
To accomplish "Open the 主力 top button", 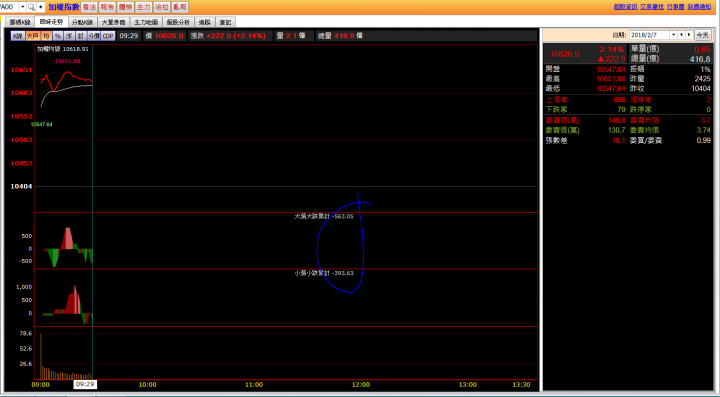I will click(143, 7).
